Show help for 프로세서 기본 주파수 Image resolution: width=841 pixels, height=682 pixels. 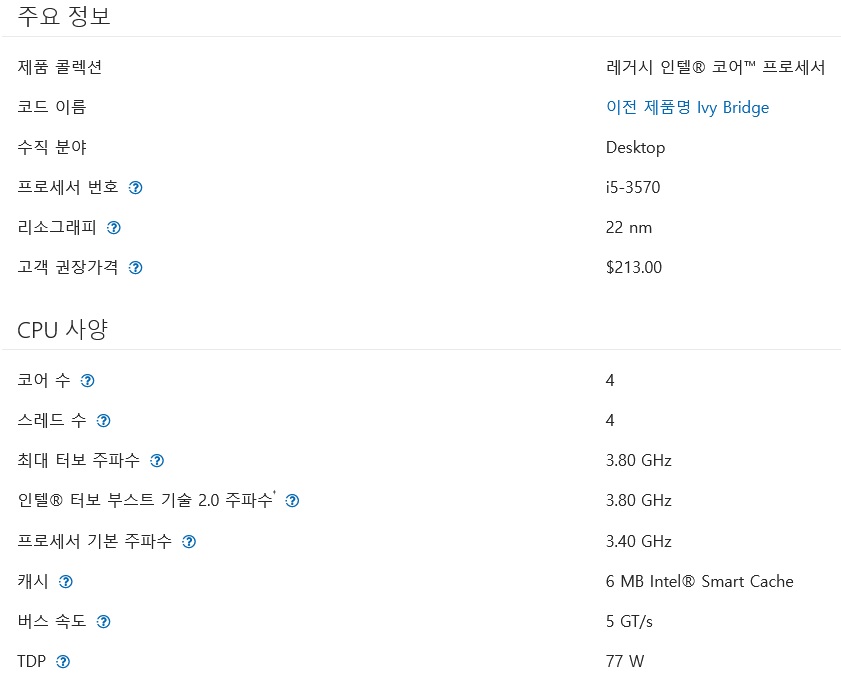tap(189, 542)
